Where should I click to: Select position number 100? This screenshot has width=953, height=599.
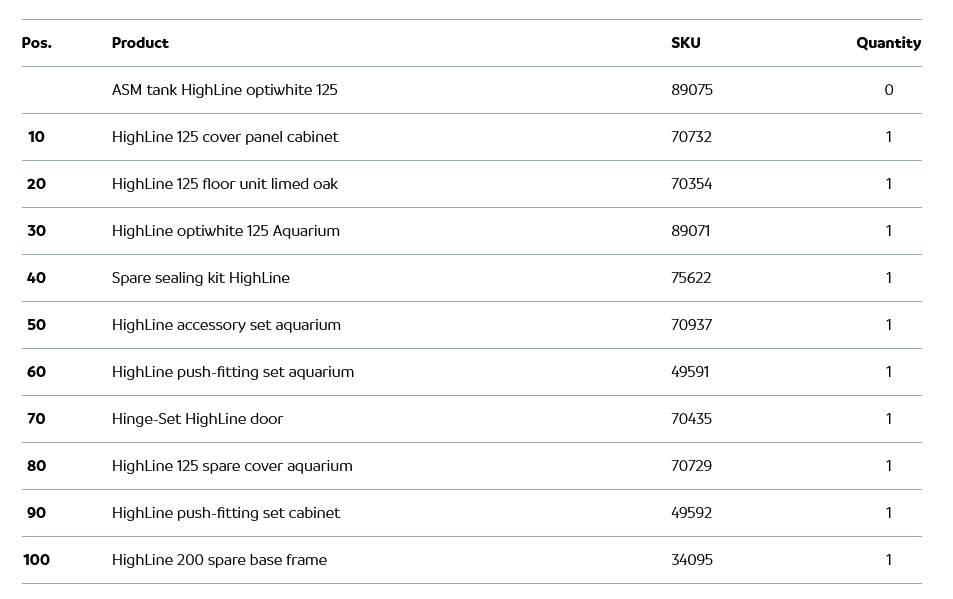point(37,560)
